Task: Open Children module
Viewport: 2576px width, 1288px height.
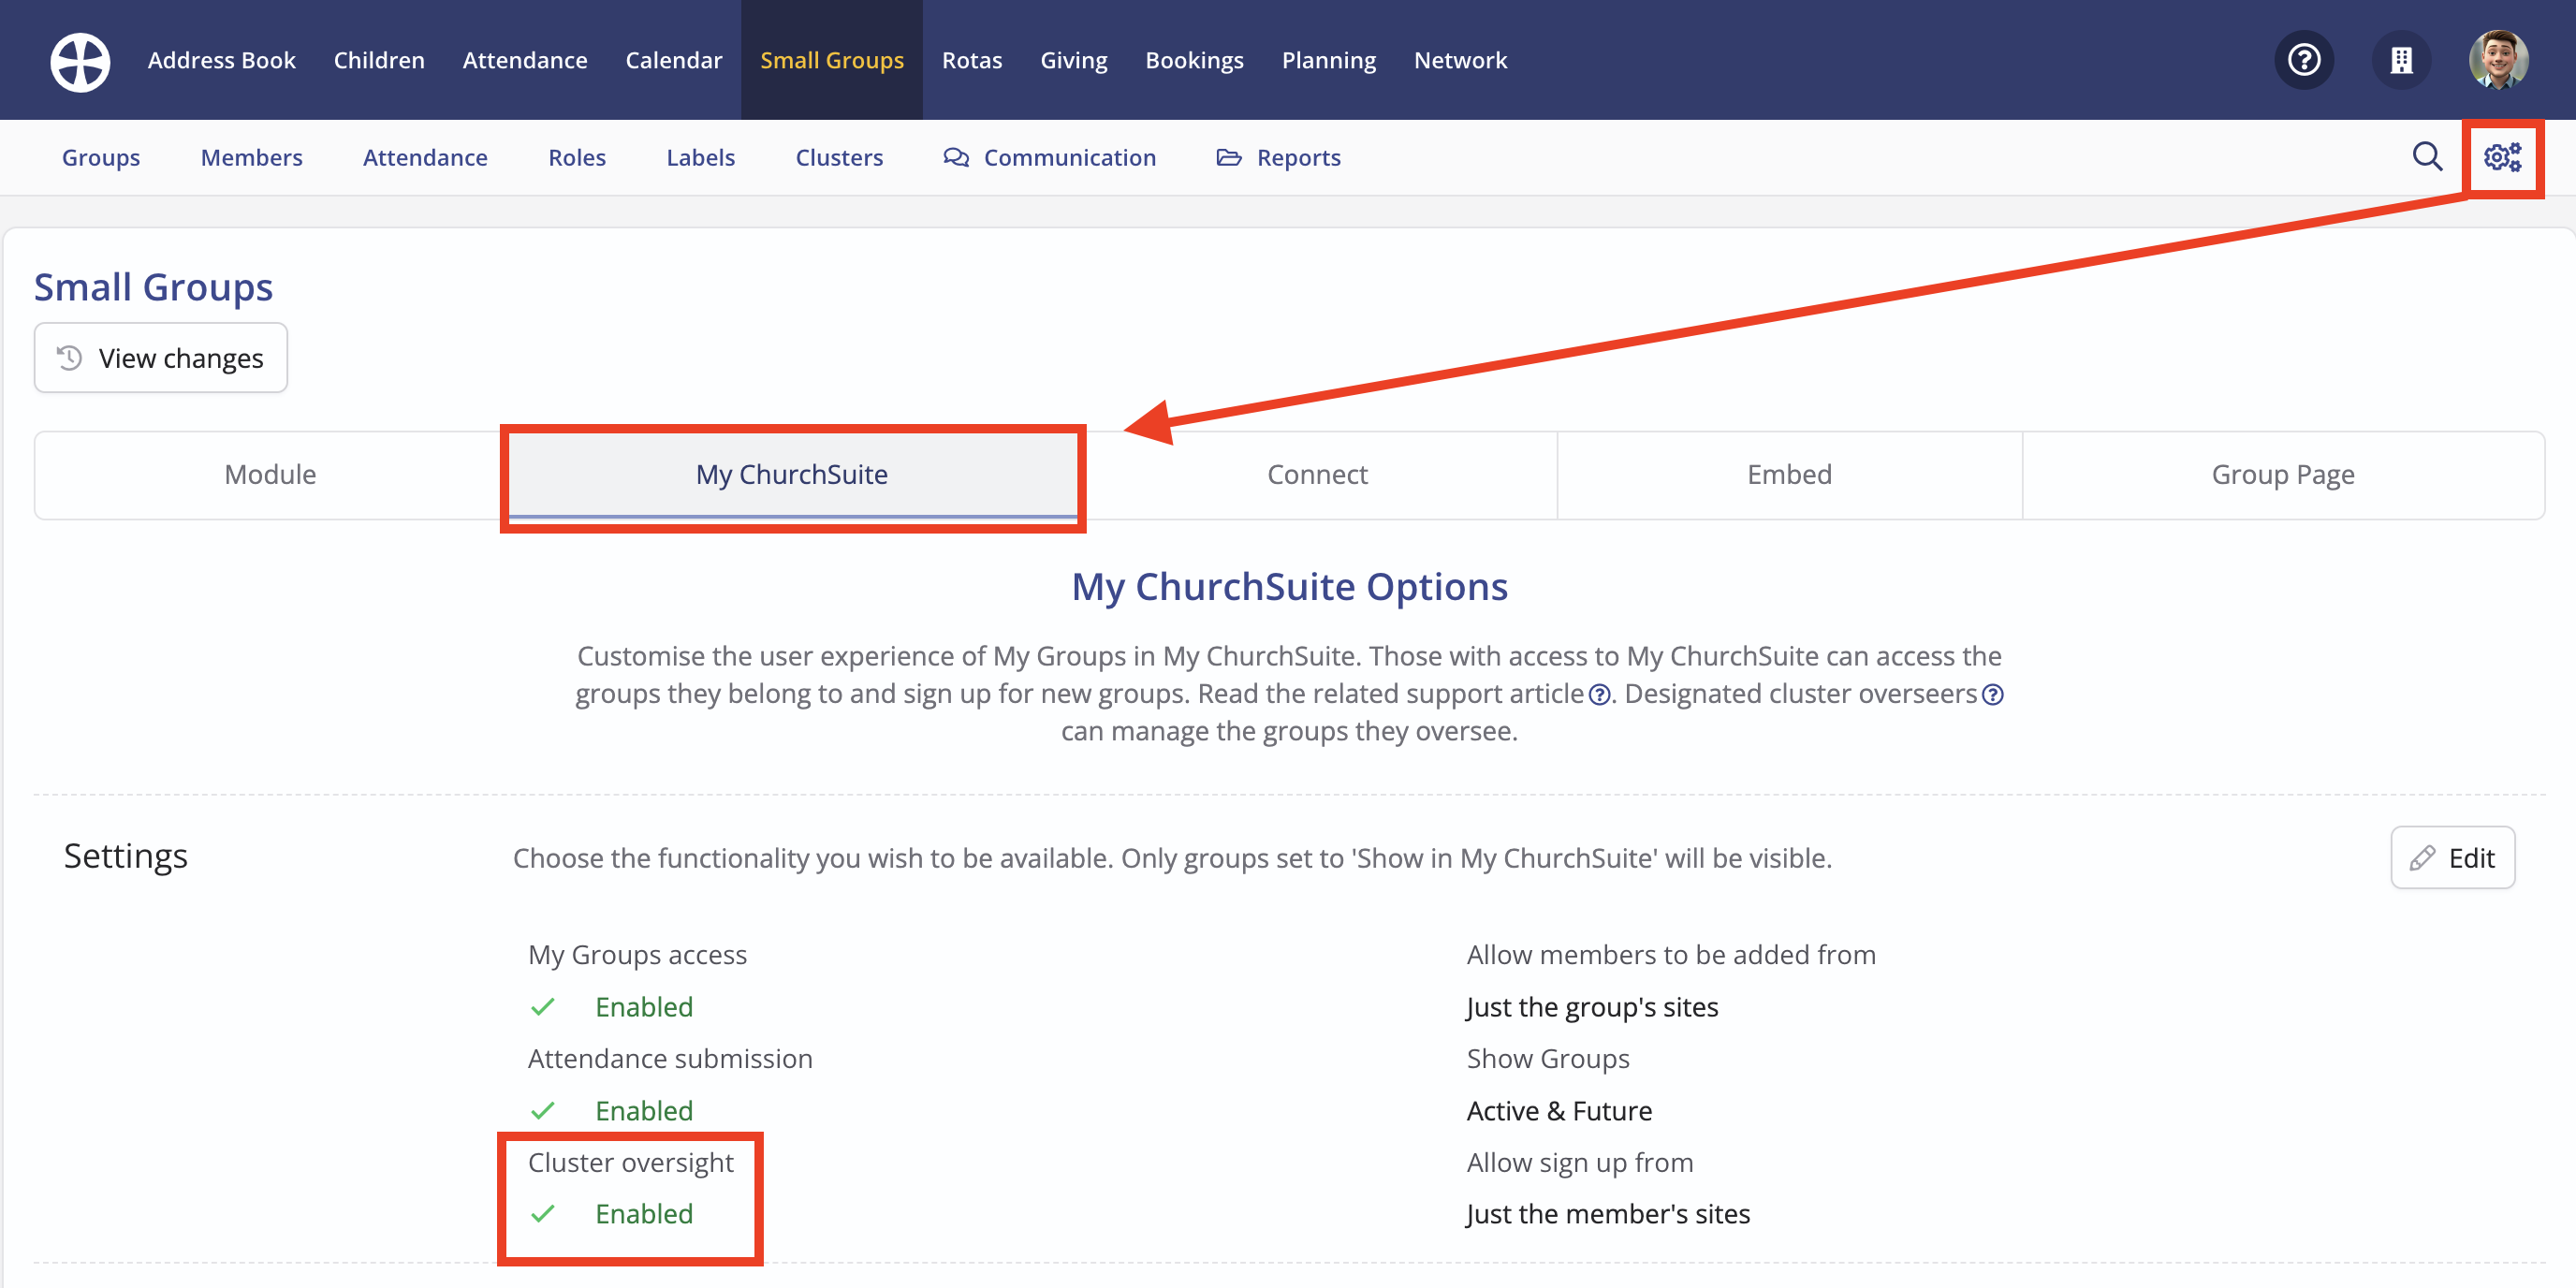Action: pos(379,60)
